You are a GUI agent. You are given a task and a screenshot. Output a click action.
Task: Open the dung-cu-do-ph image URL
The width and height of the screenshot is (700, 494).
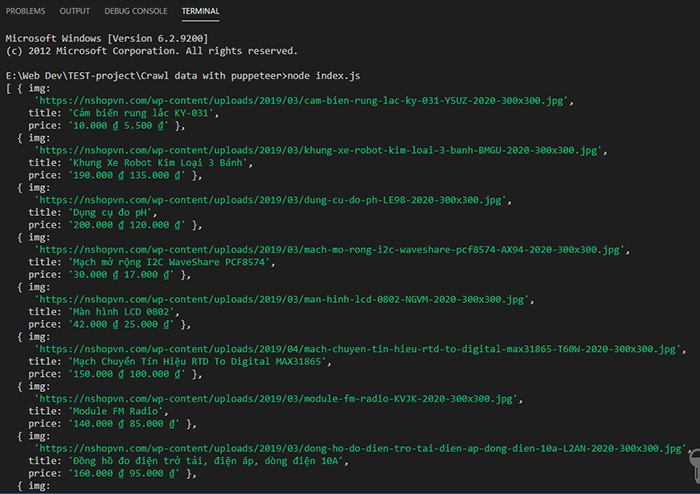pyautogui.click(x=271, y=200)
